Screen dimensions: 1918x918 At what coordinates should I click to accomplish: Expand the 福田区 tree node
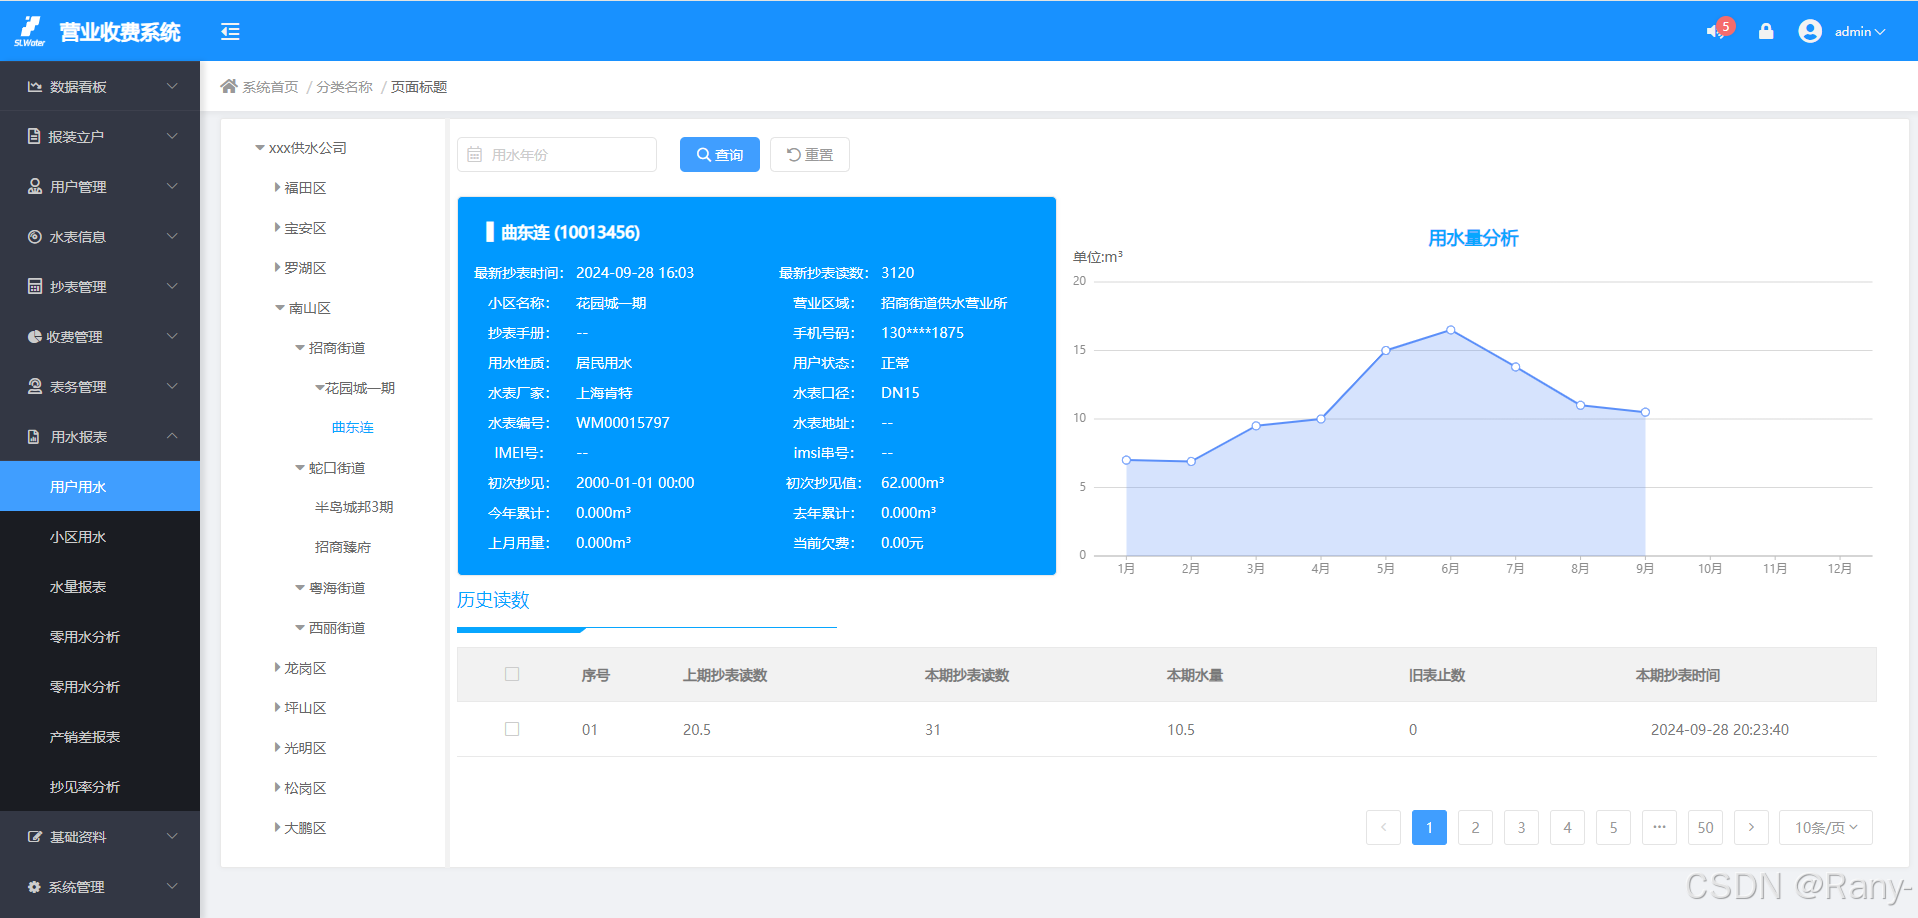pos(277,187)
